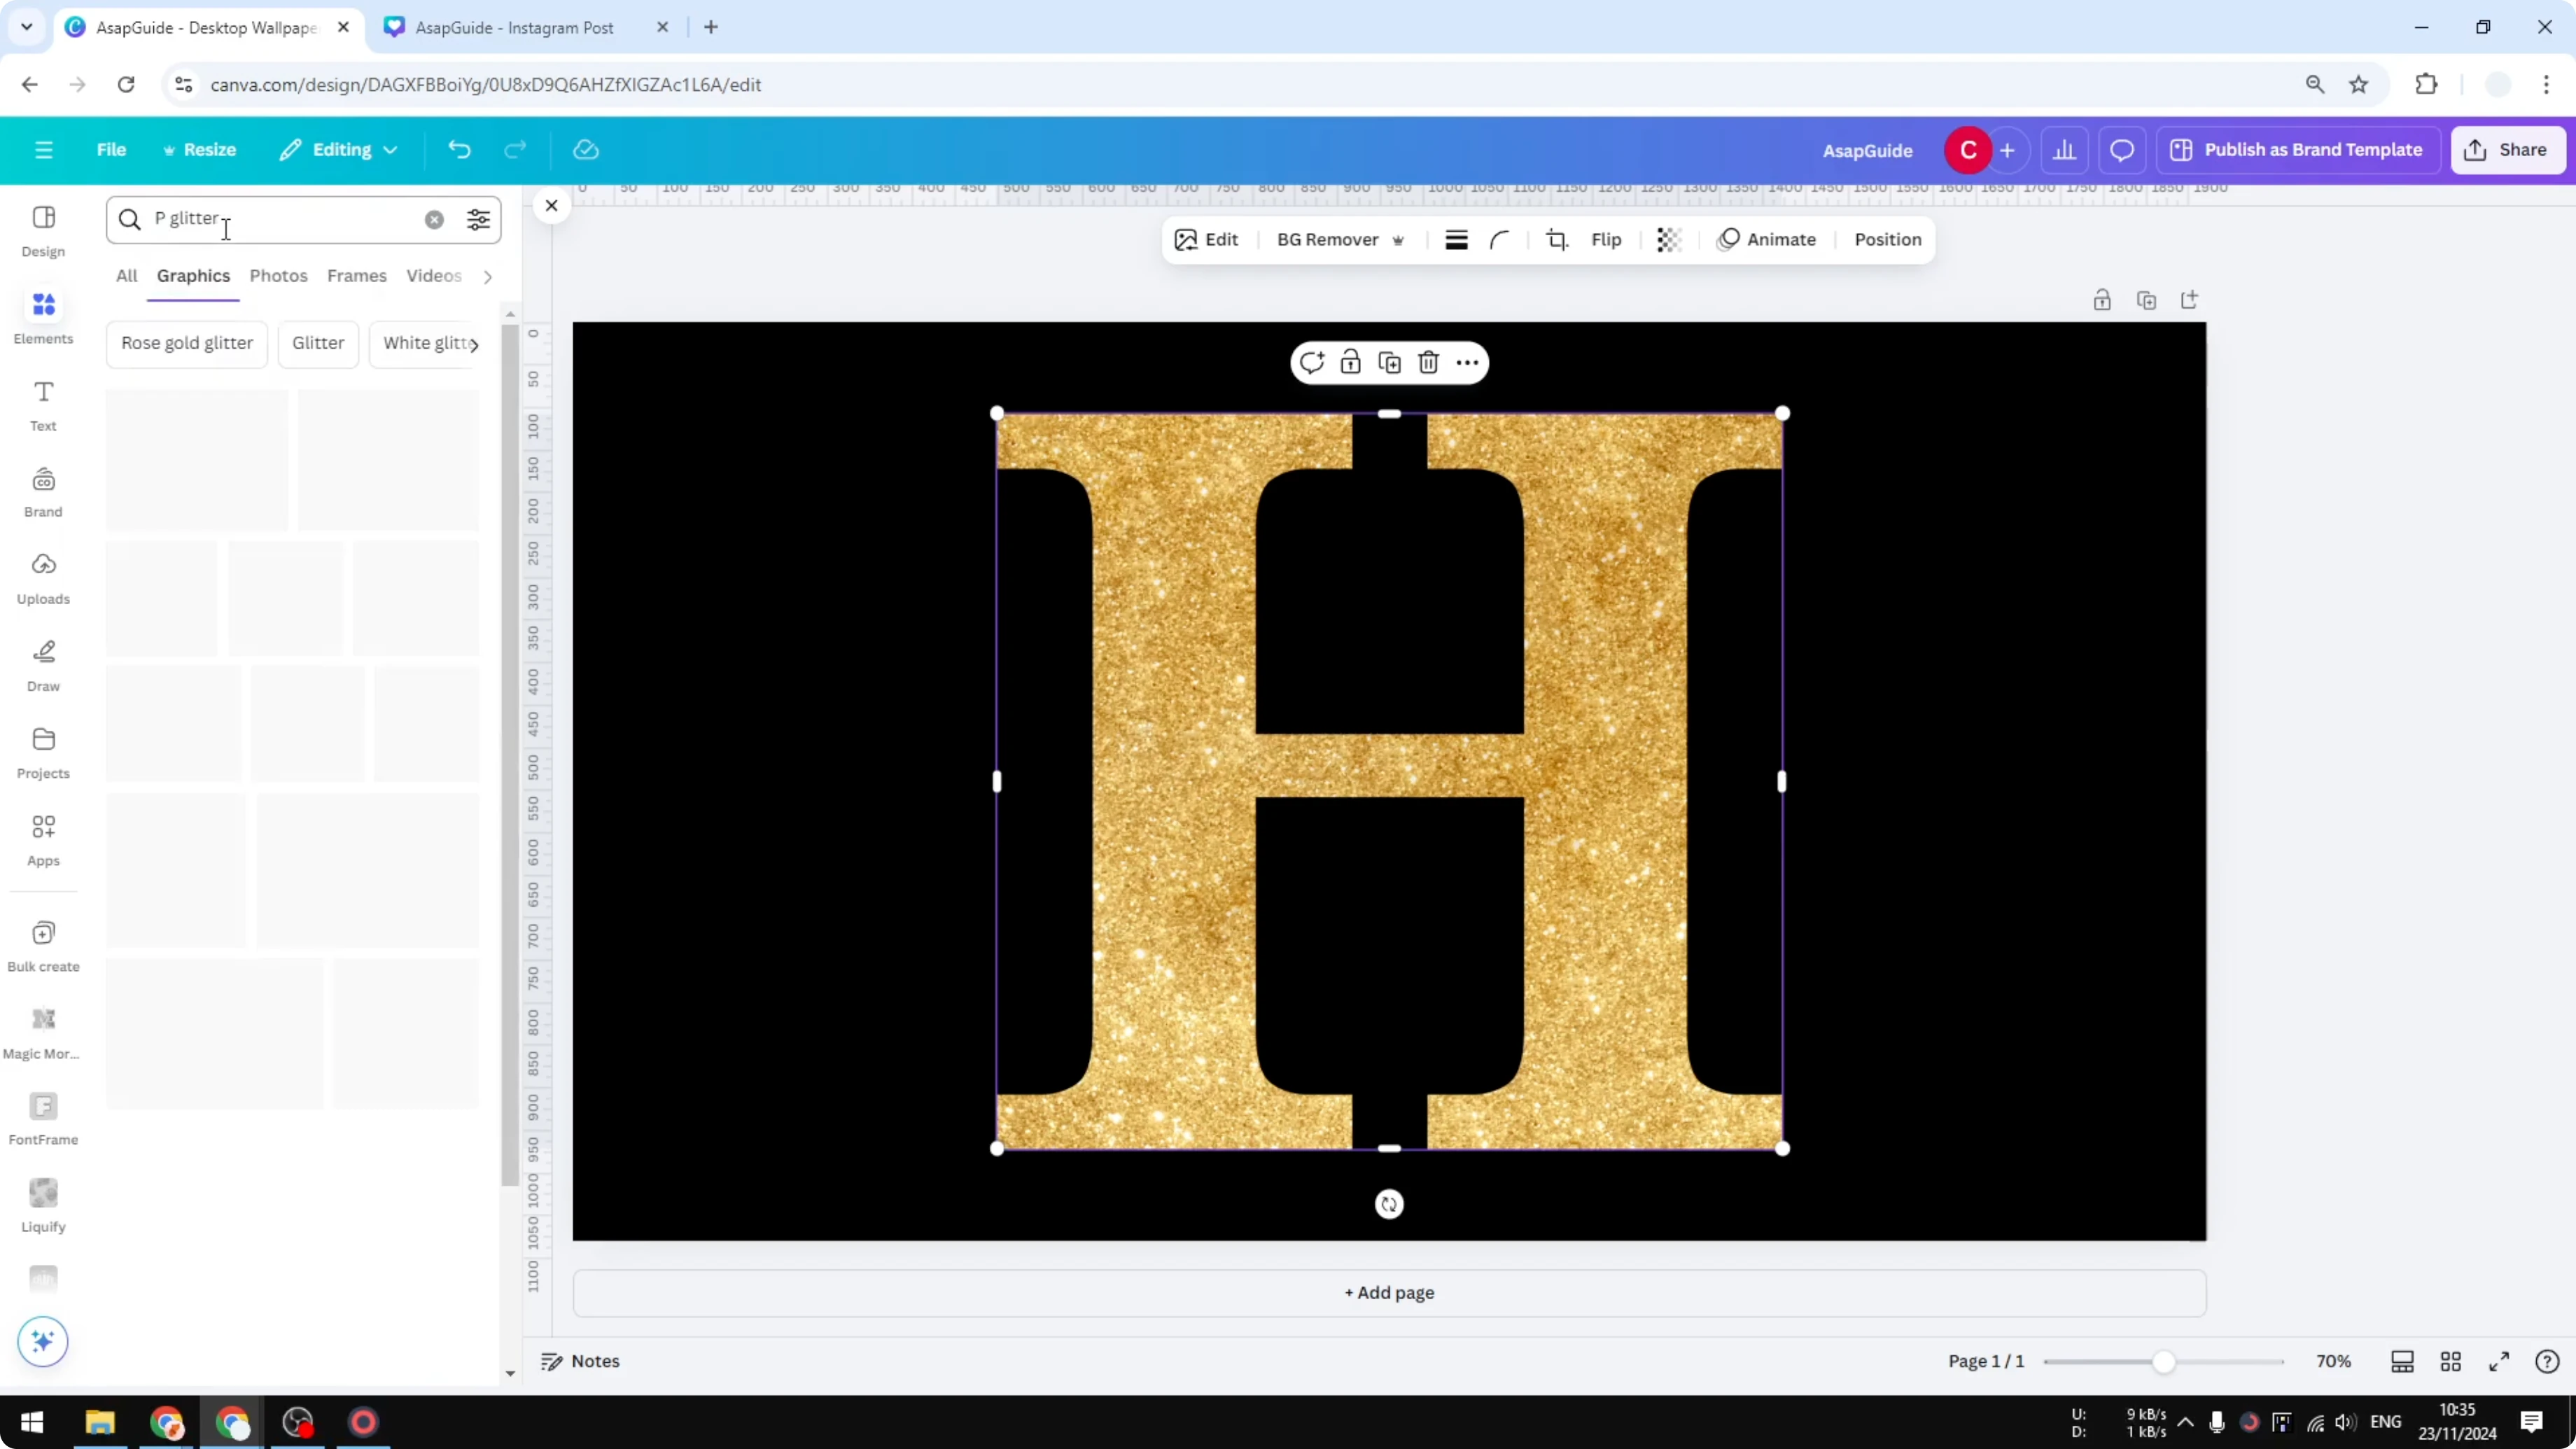Open the File menu

click(111, 149)
